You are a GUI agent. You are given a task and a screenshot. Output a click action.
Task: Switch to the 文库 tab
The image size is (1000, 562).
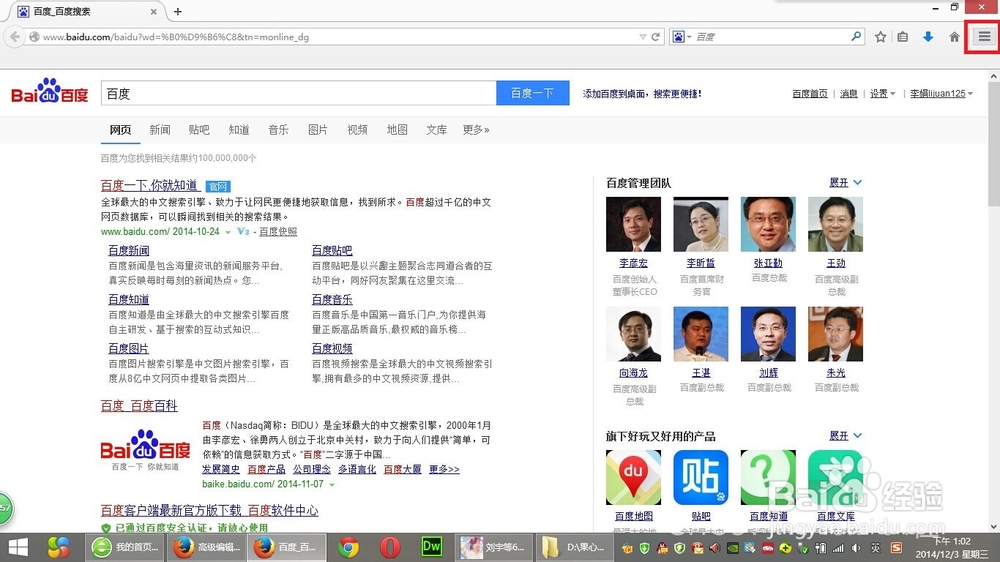point(436,130)
